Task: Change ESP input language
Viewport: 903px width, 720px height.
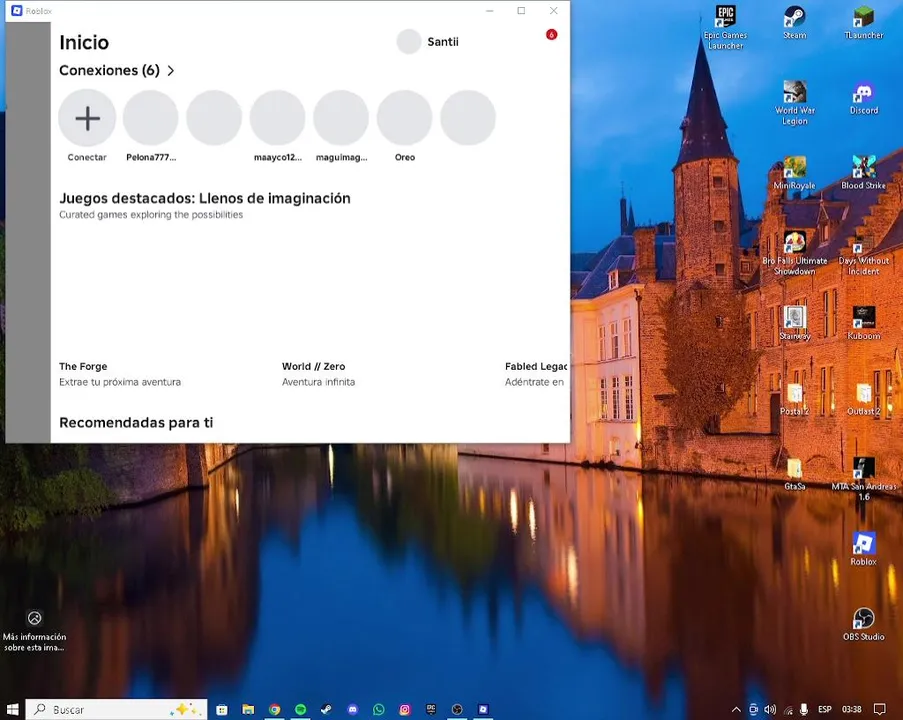Action: click(825, 709)
